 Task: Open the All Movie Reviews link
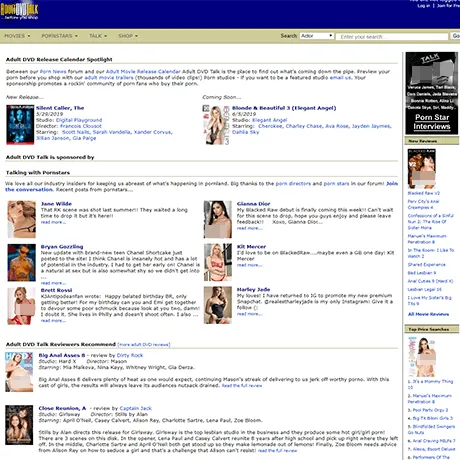click(428, 314)
